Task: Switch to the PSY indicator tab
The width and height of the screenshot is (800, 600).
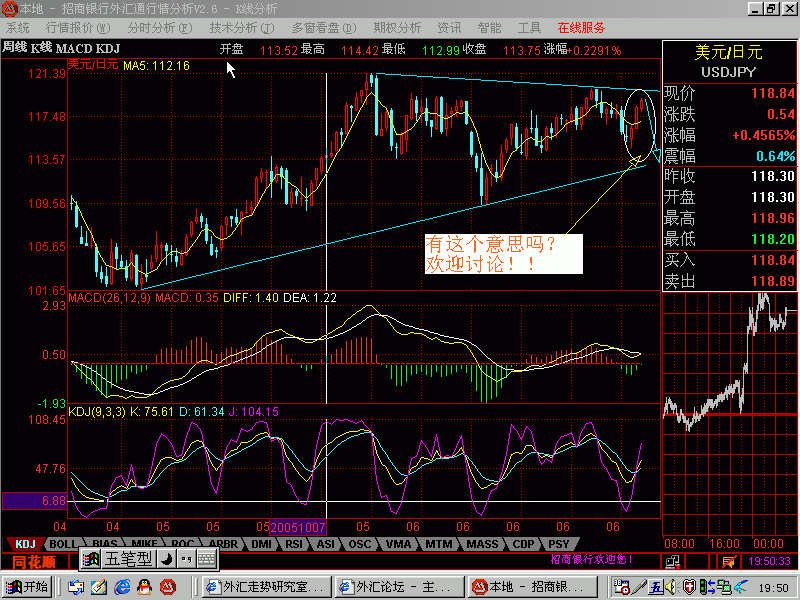Action: [559, 544]
